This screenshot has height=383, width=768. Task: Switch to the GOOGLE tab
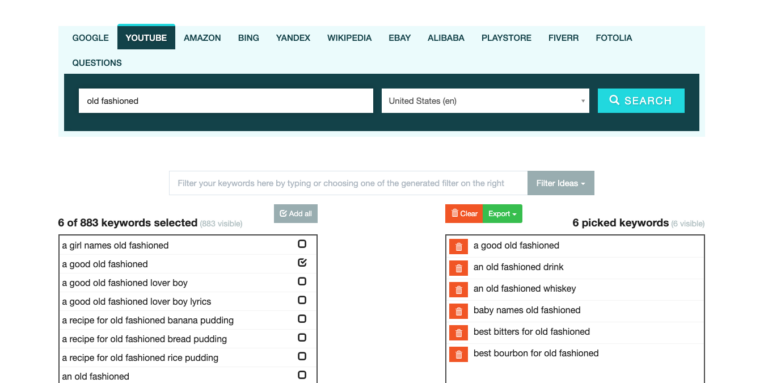[x=91, y=38]
